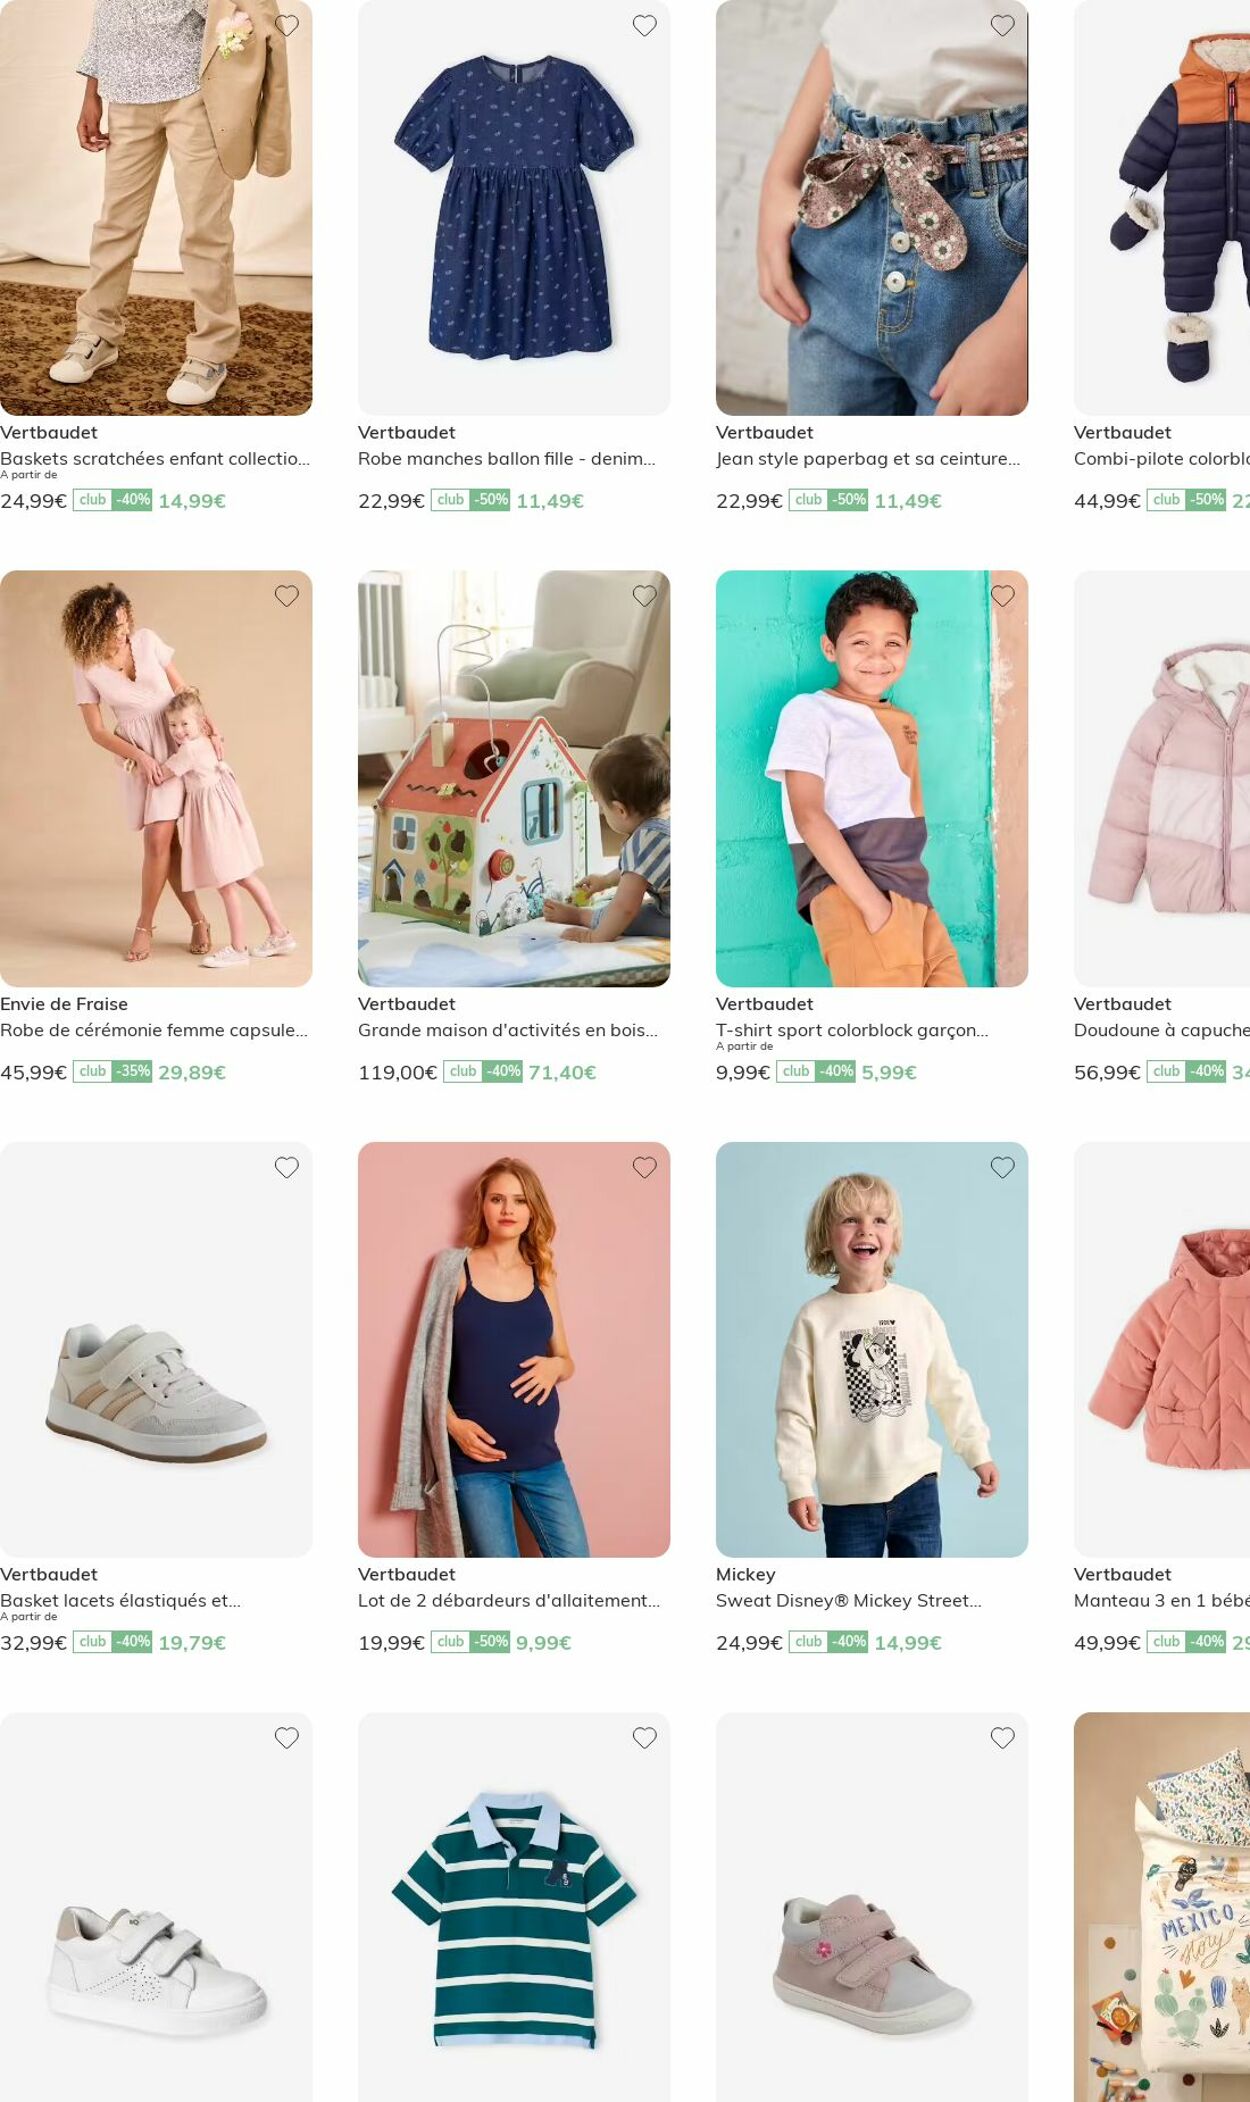
Task: View the pink hooded puffer jacket image
Action: [1162, 778]
